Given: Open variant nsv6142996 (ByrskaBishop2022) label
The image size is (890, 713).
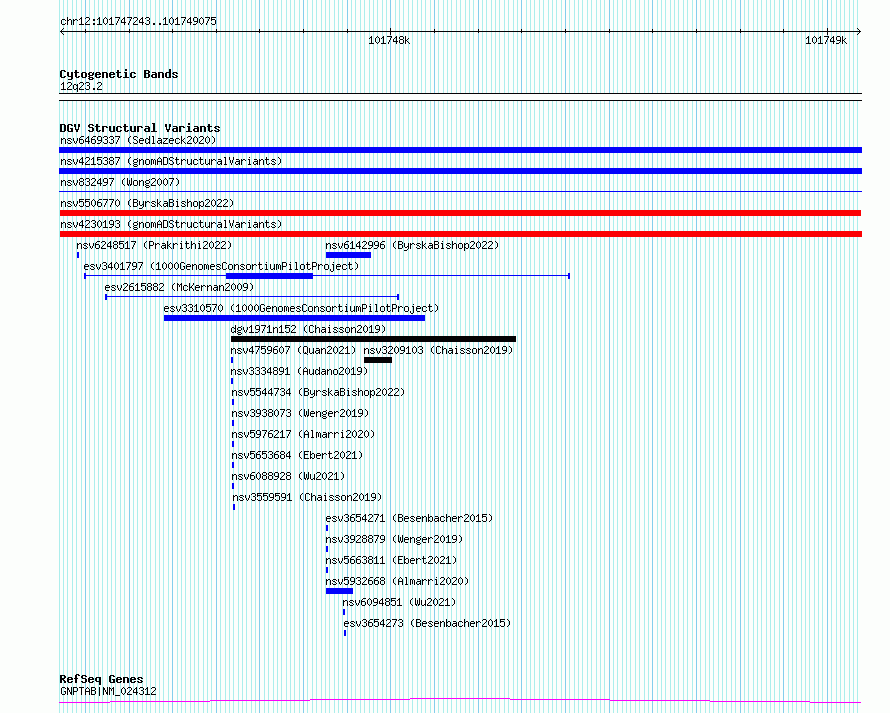Looking at the screenshot, I should (x=412, y=245).
